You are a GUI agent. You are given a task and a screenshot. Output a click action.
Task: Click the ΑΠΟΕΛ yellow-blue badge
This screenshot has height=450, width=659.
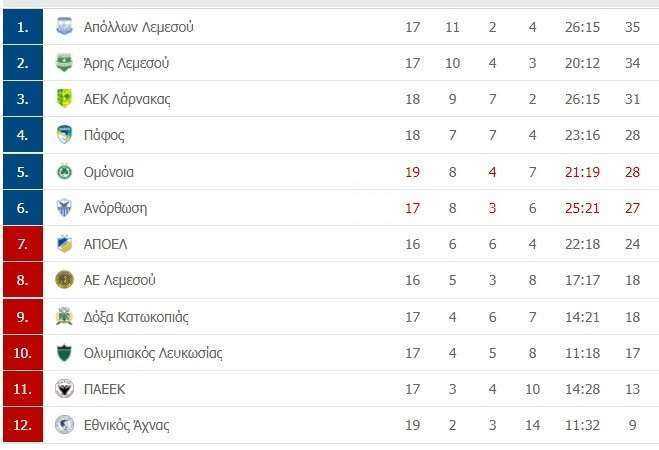point(64,244)
